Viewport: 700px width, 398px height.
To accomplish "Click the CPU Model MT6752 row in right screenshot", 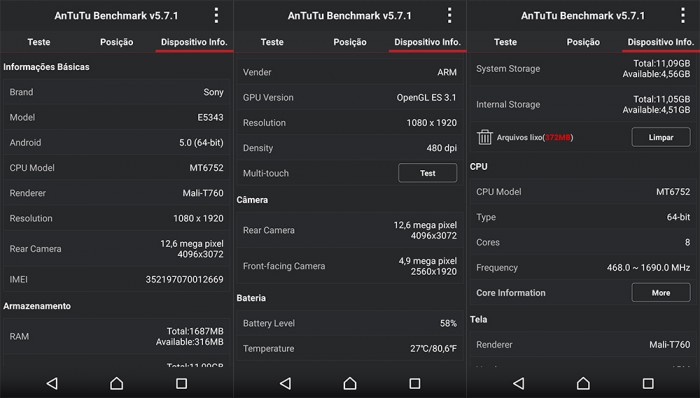I will pyautogui.click(x=583, y=192).
